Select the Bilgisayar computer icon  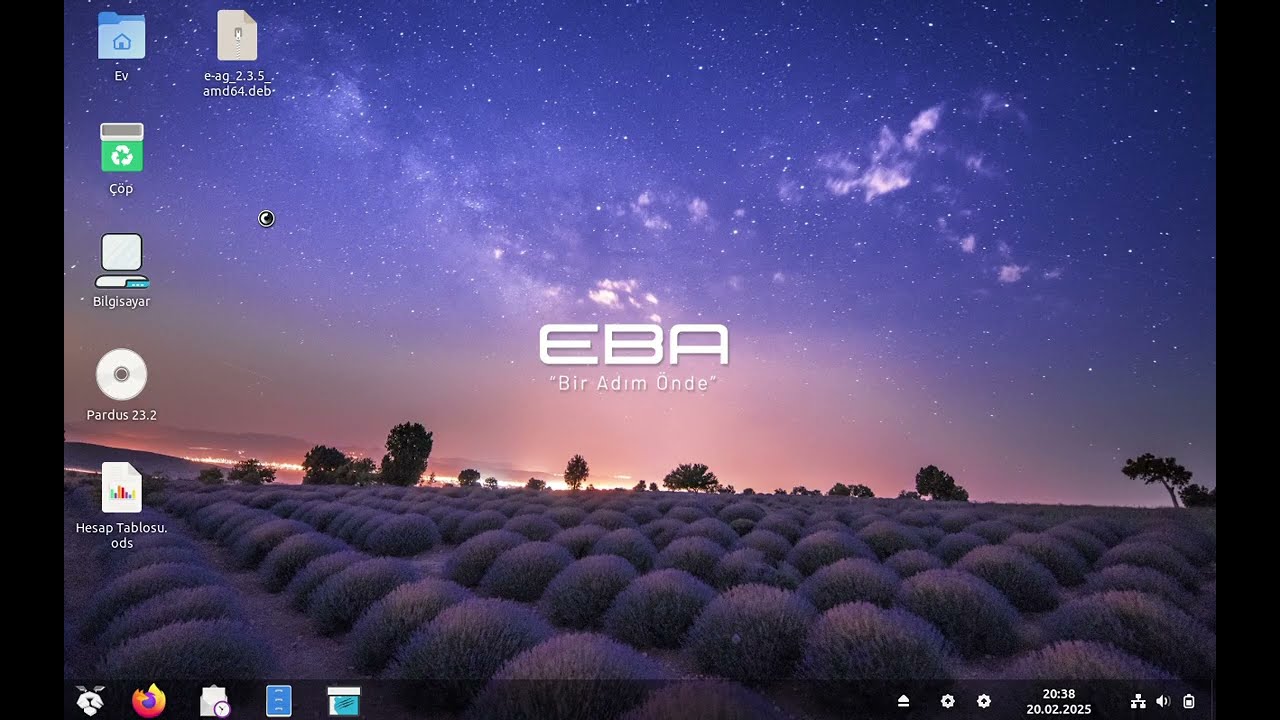(121, 261)
